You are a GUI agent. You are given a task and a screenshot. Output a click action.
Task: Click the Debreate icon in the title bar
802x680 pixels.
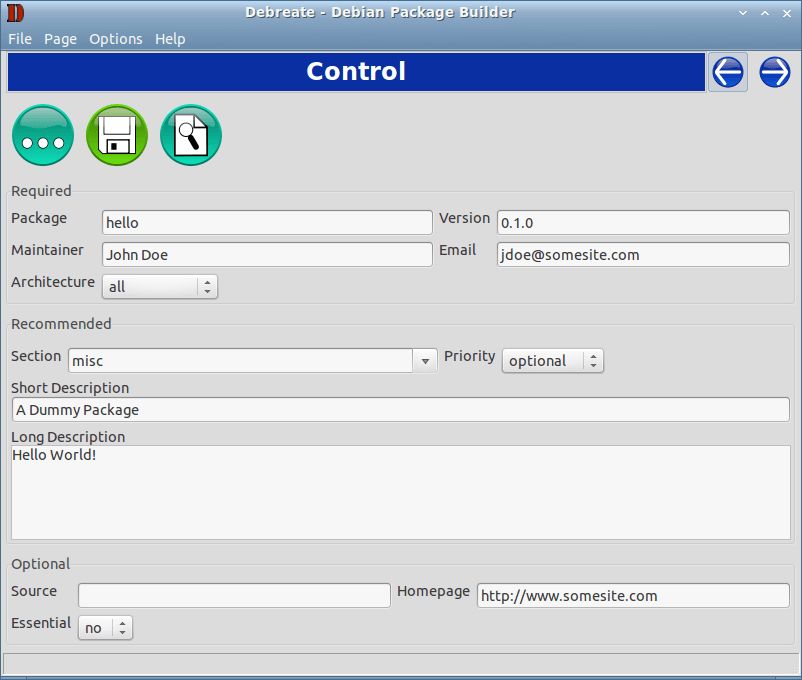13,12
